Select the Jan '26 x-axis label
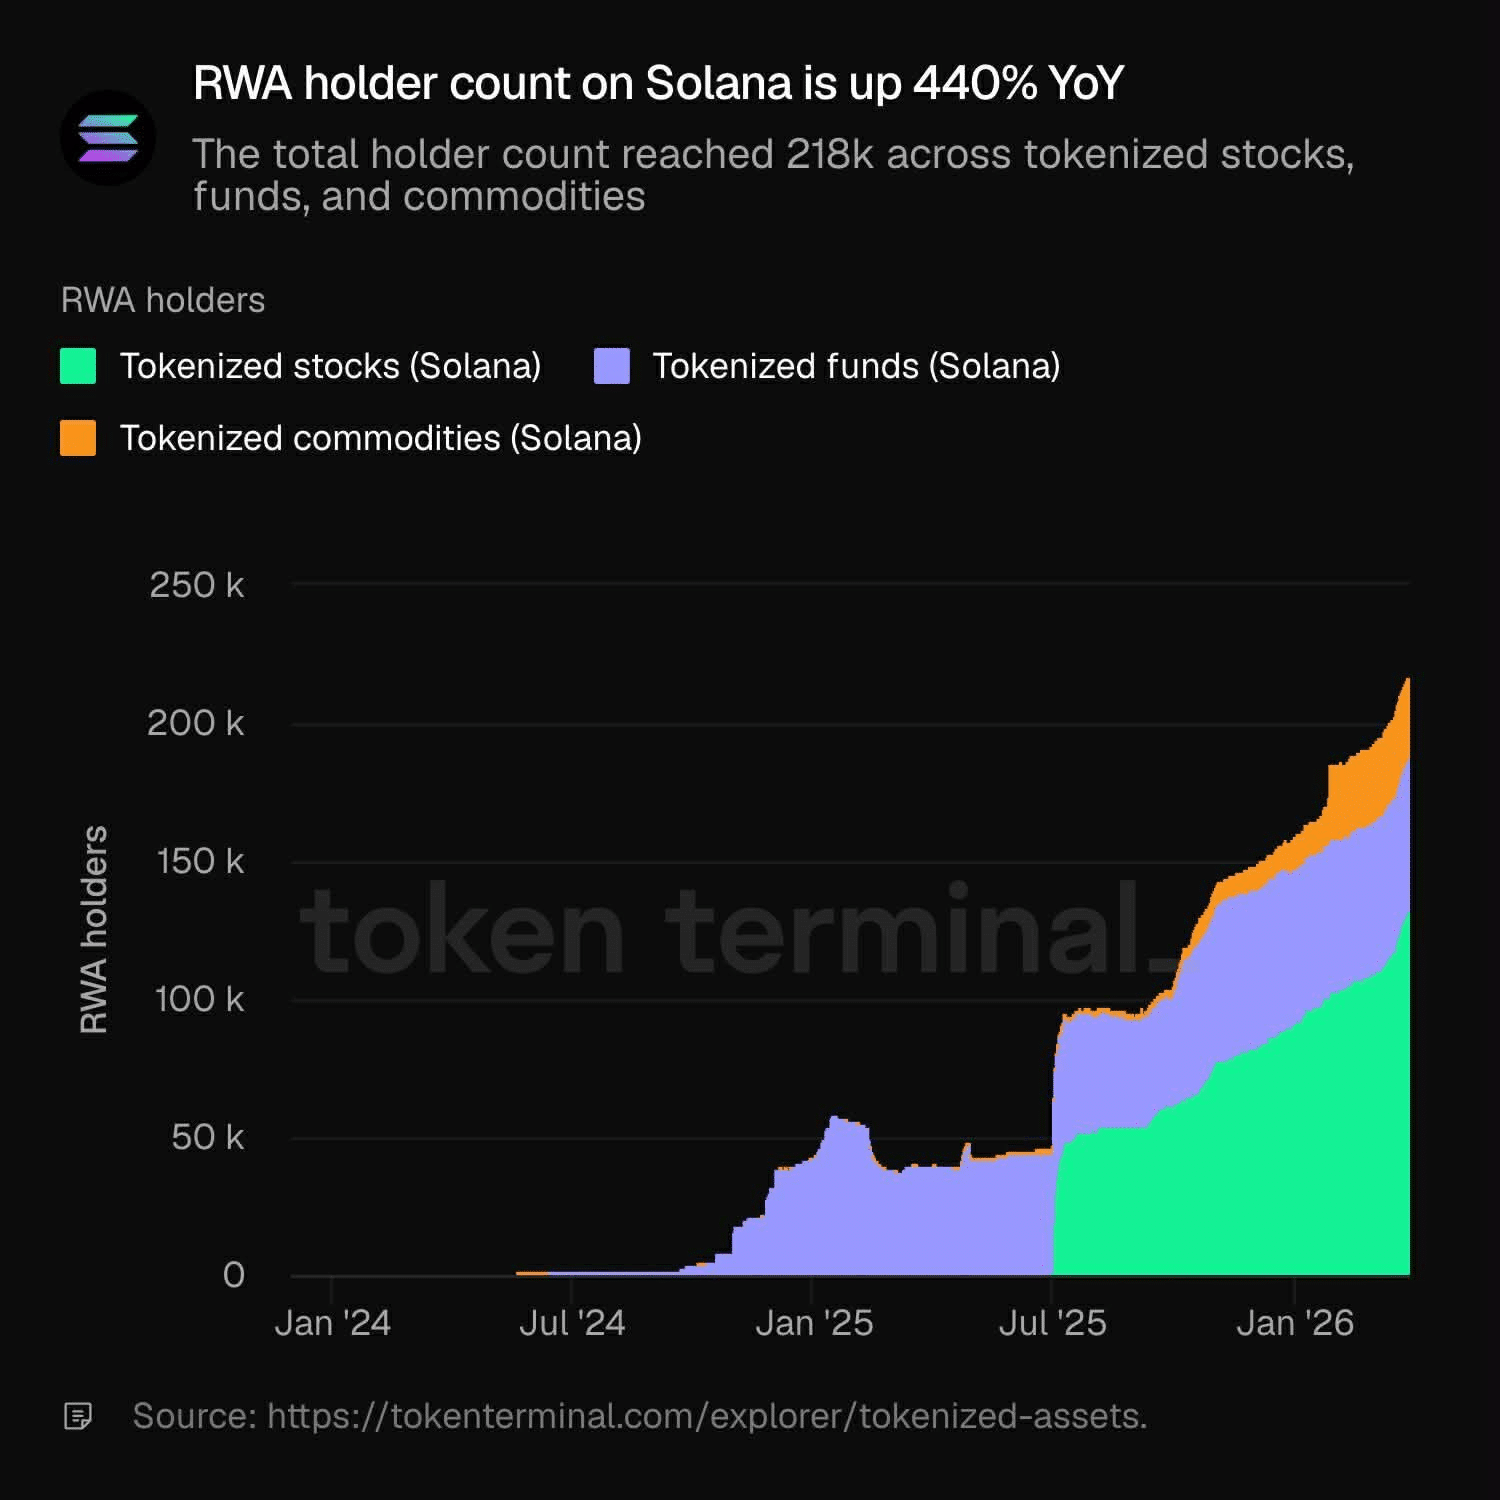This screenshot has width=1500, height=1500. (1295, 1323)
